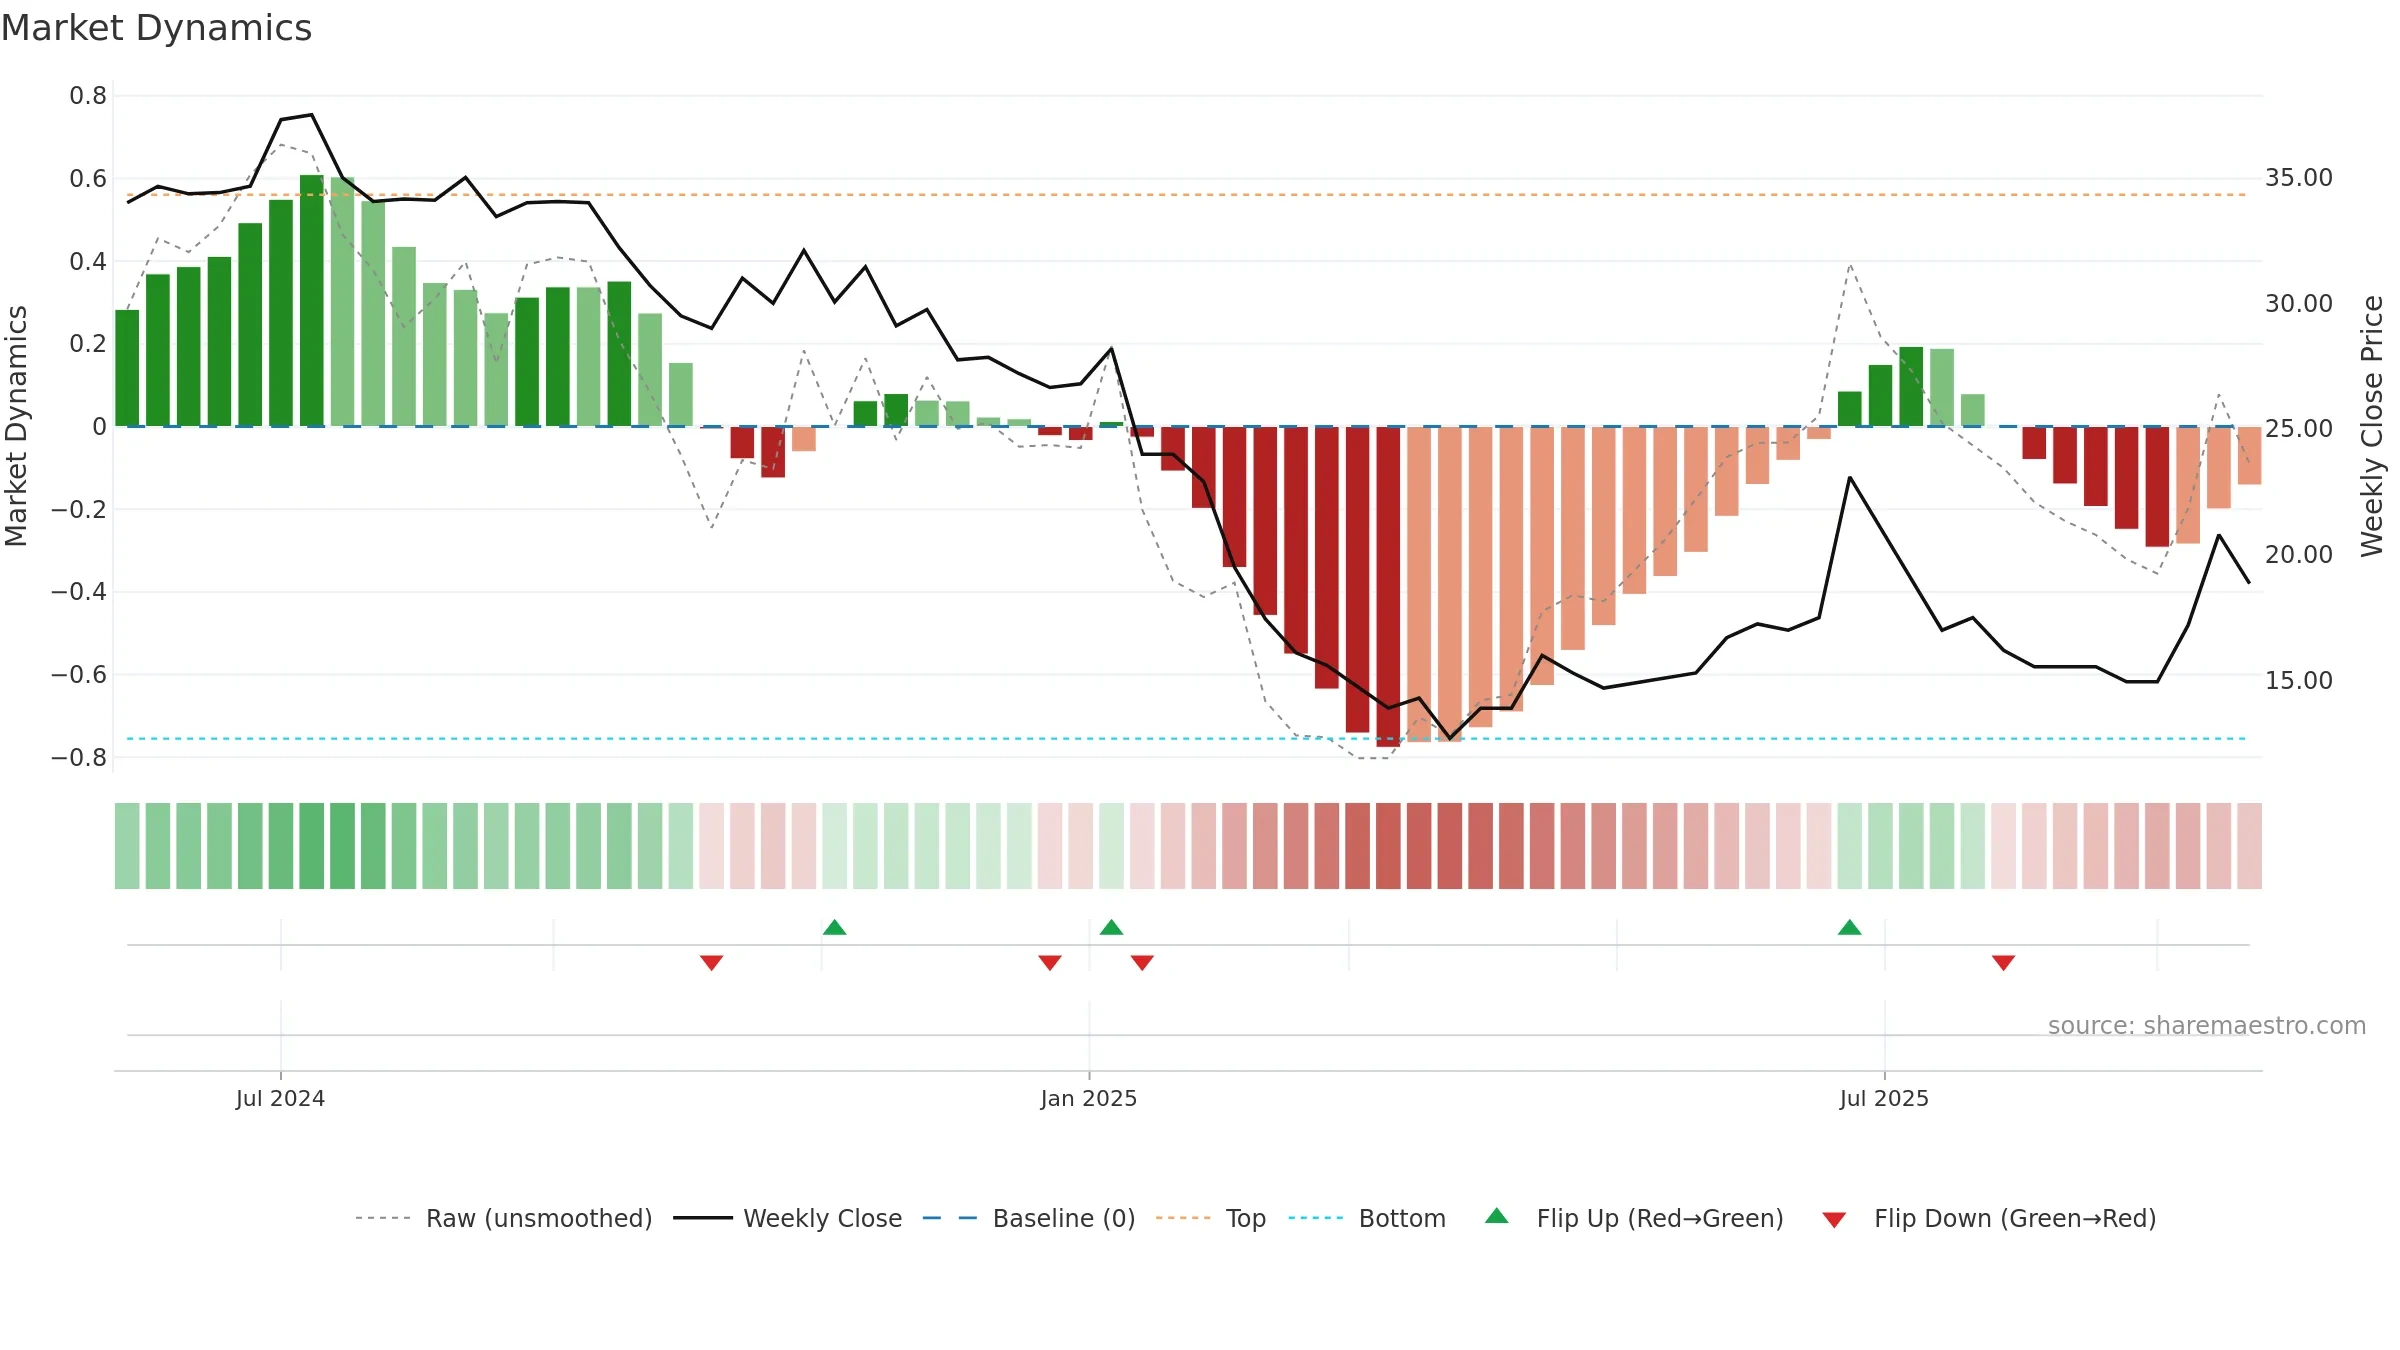Click the first heatmap strip cell
Image resolution: width=2400 pixels, height=1350 pixels.
127,846
